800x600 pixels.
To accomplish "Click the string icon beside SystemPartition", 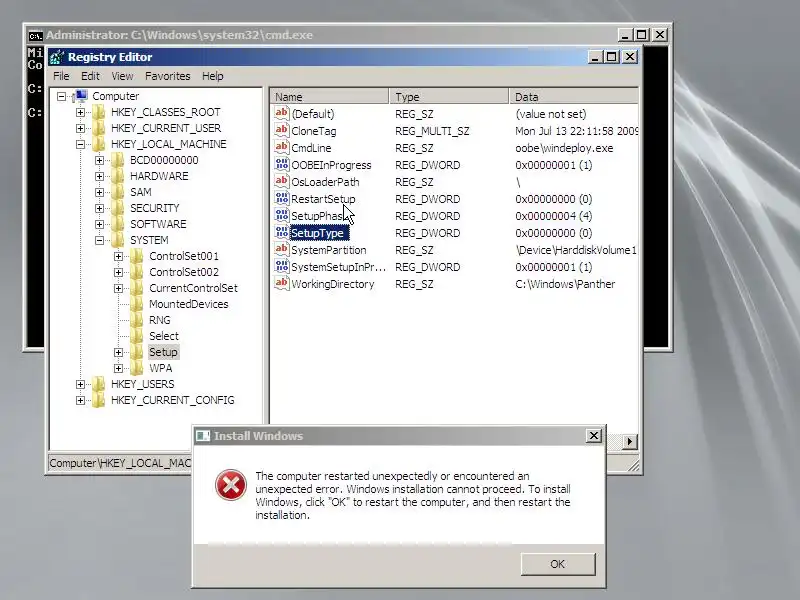I will [282, 249].
